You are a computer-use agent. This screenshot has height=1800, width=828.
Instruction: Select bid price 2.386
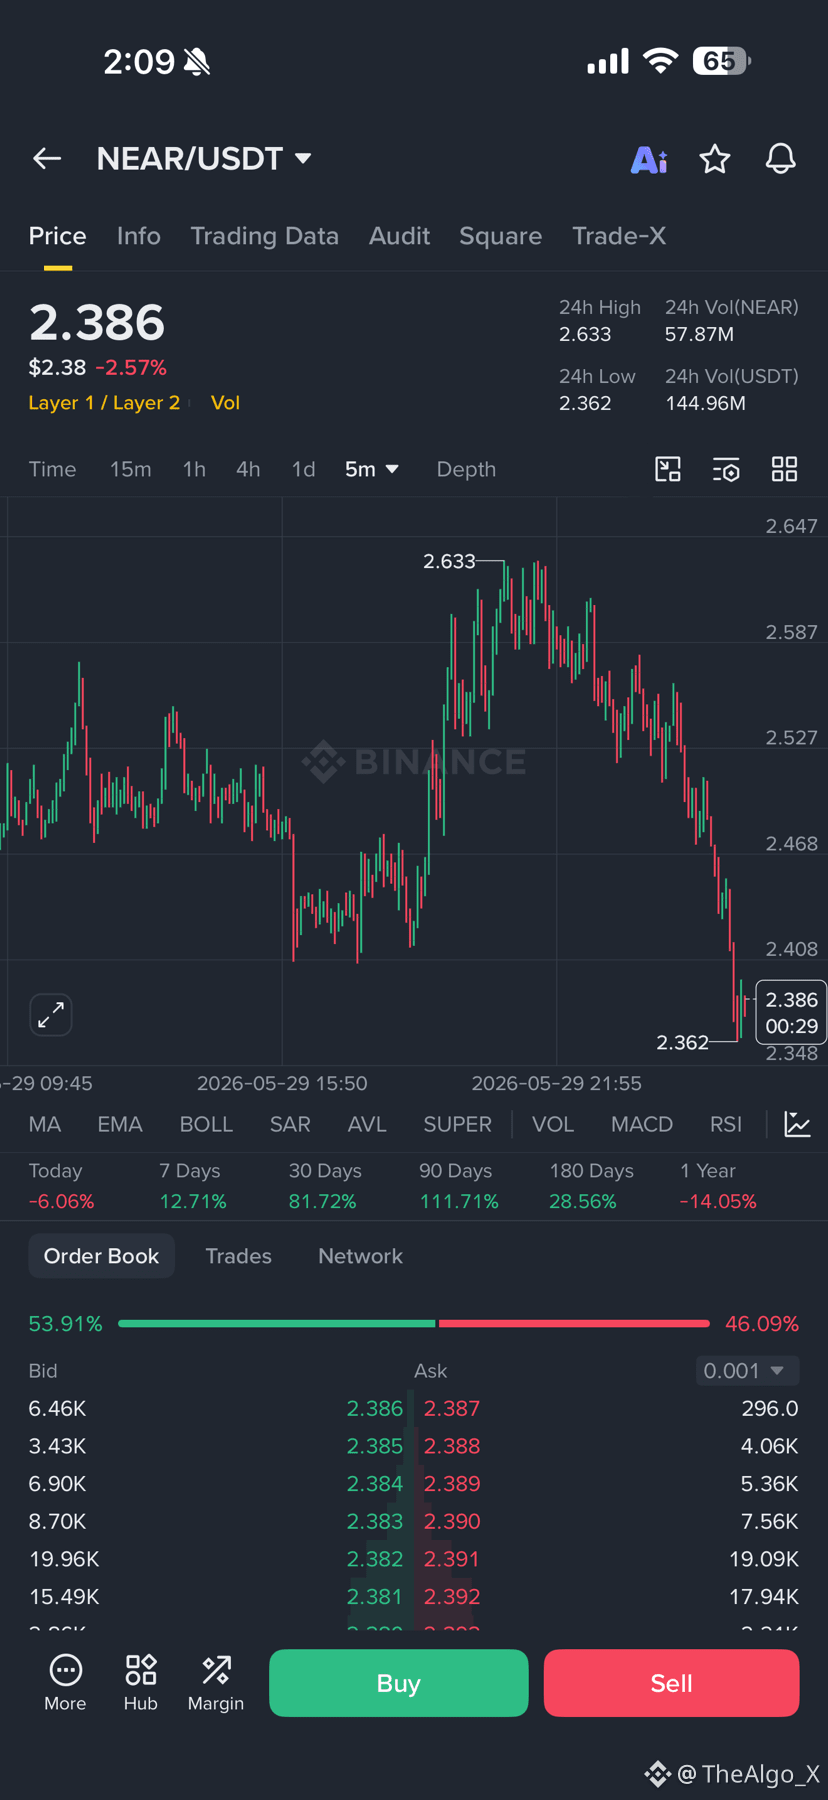point(375,1408)
